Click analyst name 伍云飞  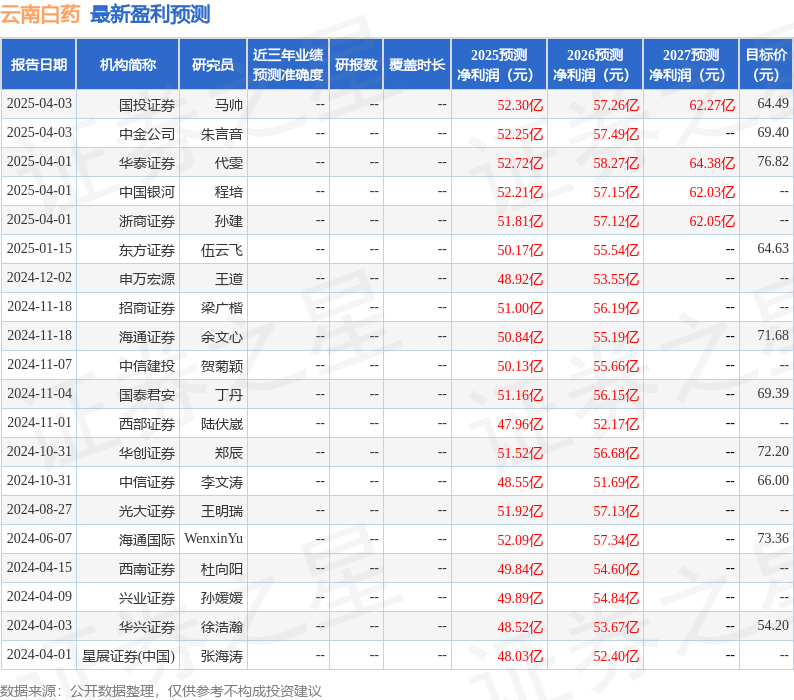222,250
